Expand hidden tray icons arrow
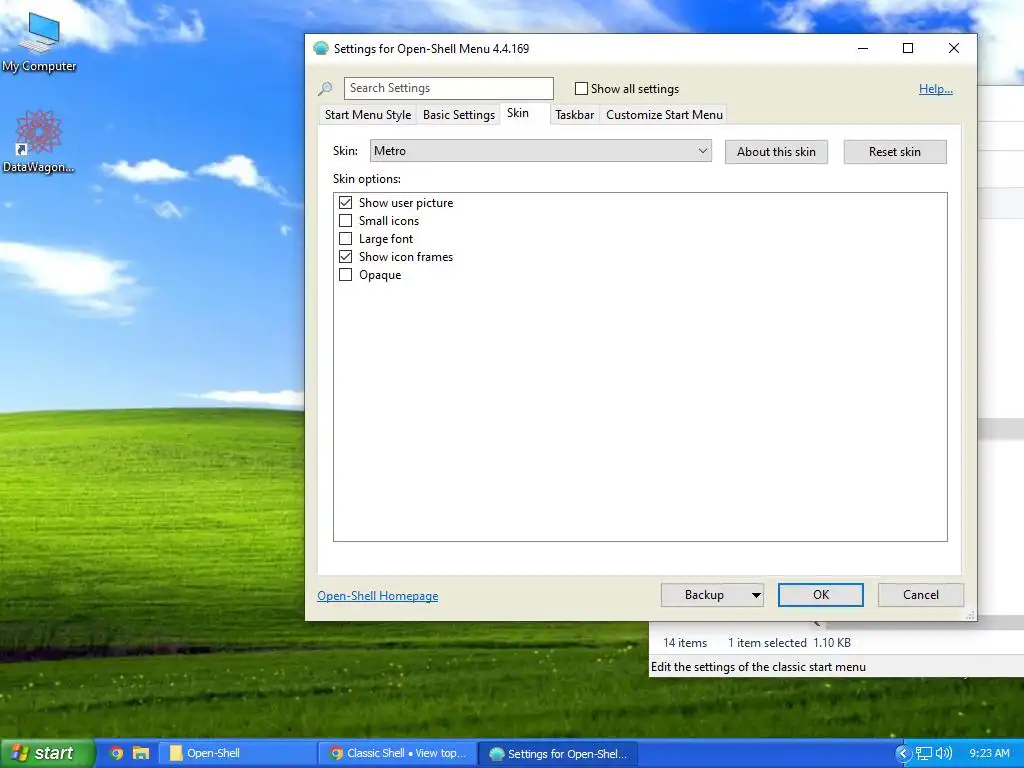 coord(903,753)
